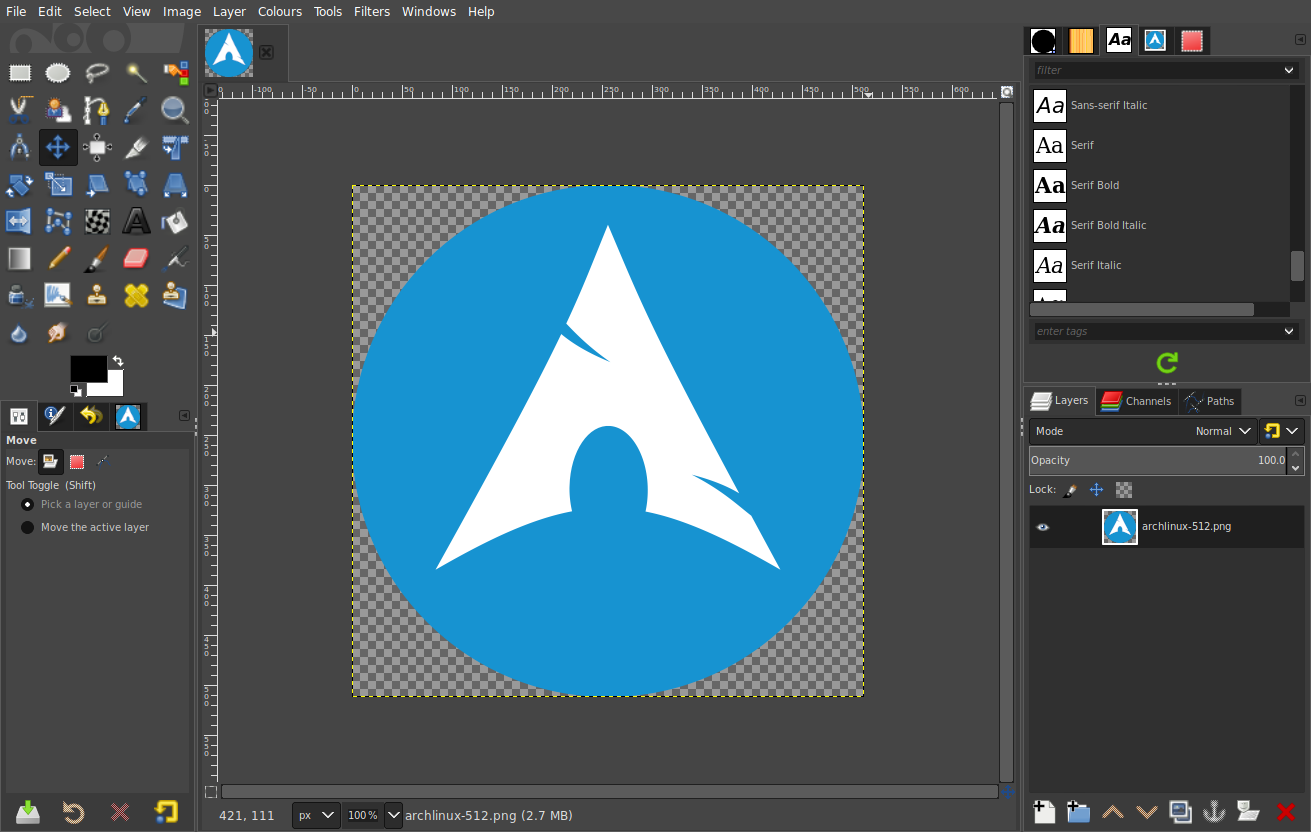Toggle the lock pixels brush icon
Image resolution: width=1311 pixels, height=832 pixels.
(x=1070, y=490)
